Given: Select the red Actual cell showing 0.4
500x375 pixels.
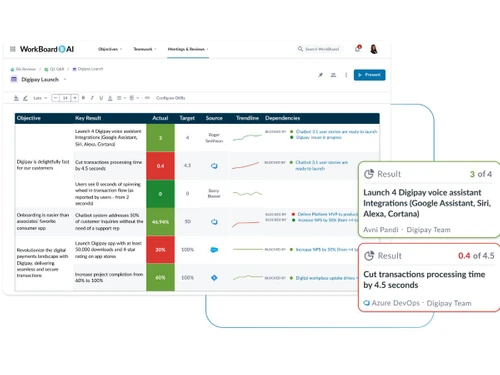Looking at the screenshot, I should 160,166.
